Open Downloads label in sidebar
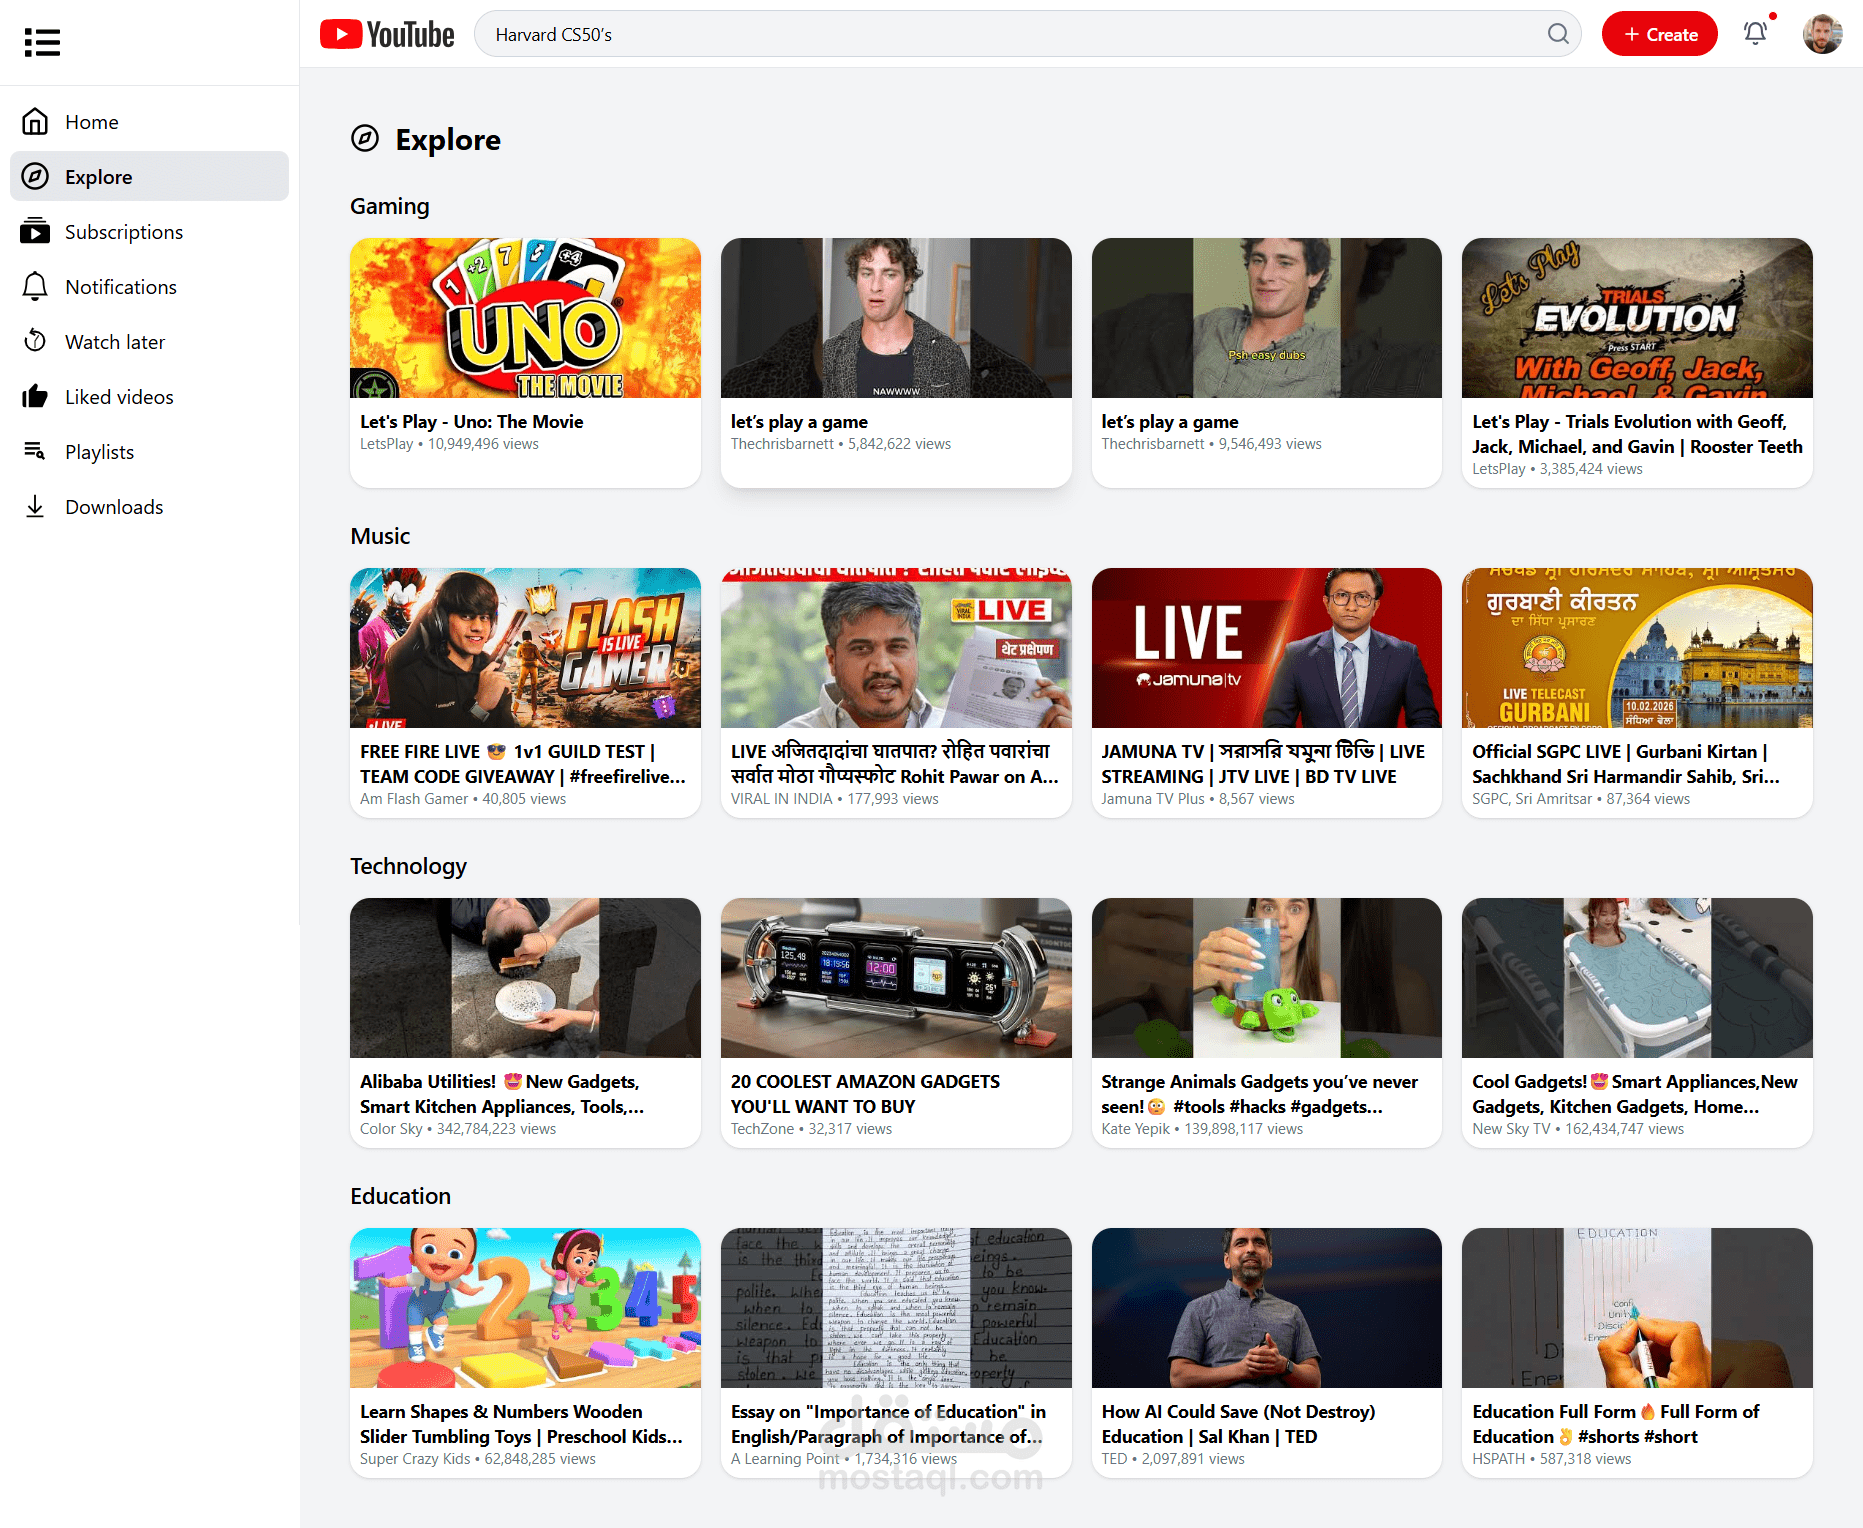 [x=114, y=507]
